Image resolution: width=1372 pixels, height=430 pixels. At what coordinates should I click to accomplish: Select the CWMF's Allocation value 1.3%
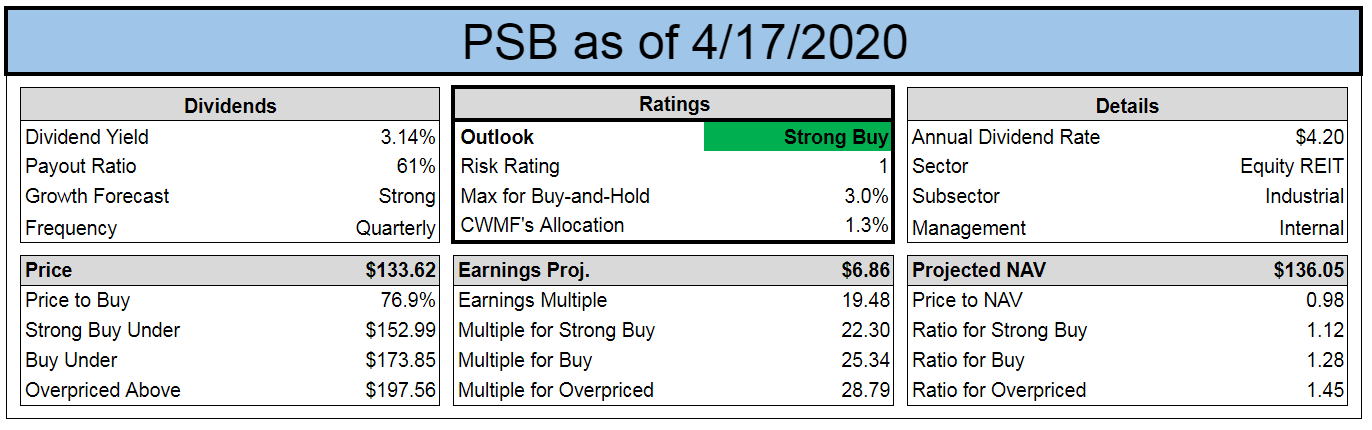[x=867, y=226]
